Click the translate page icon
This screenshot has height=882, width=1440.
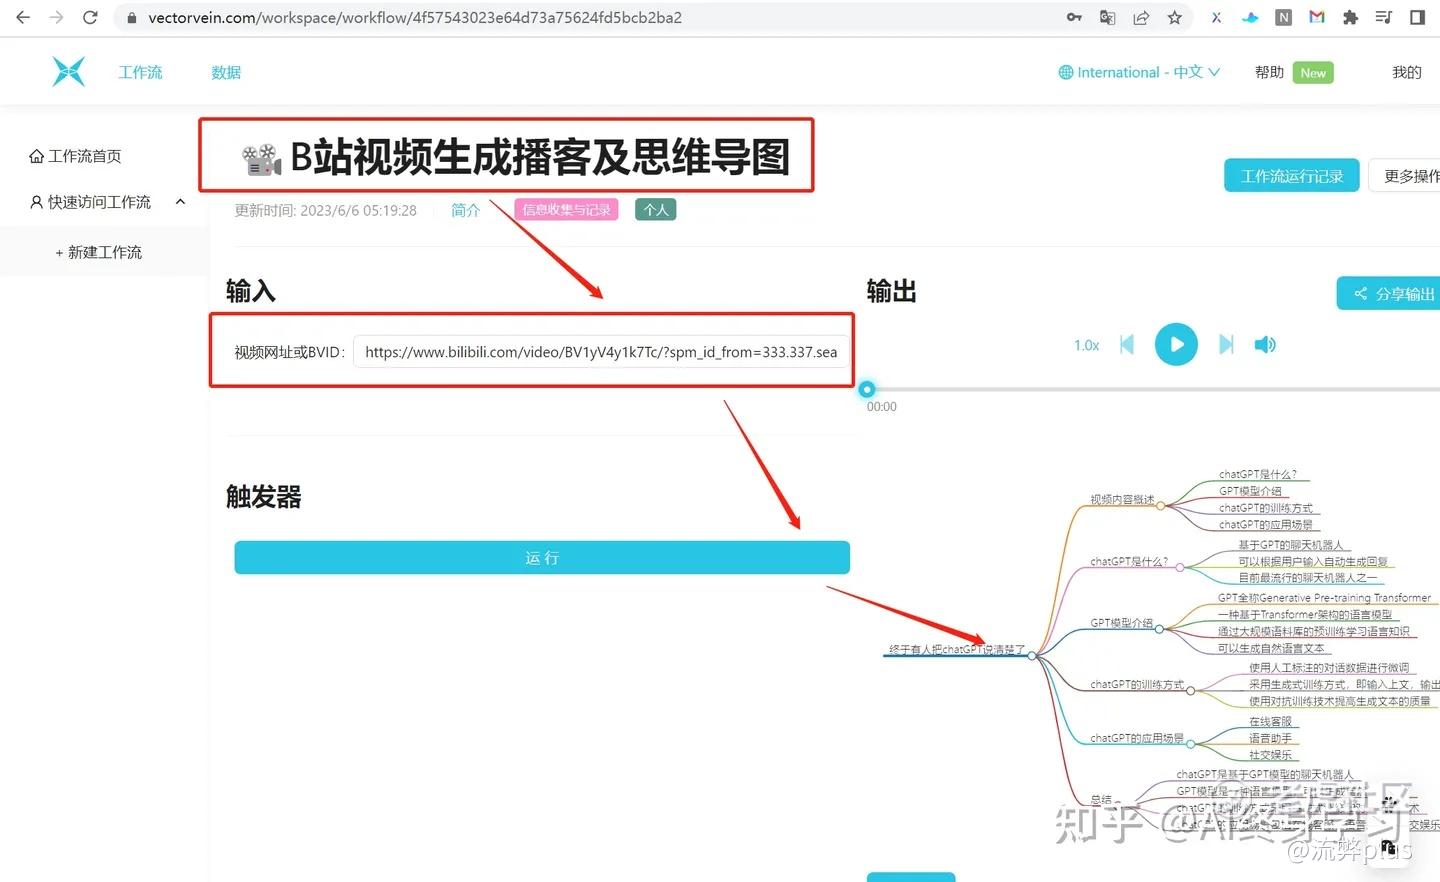point(1107,17)
